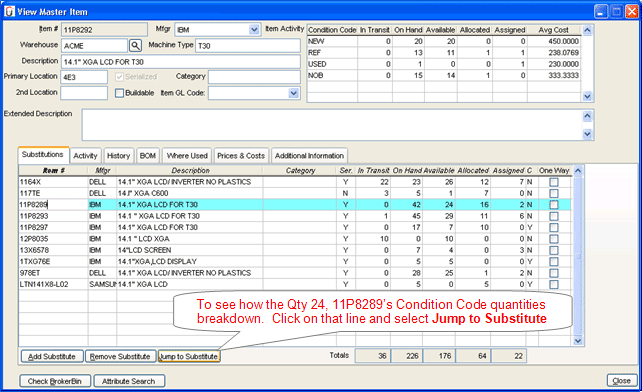Select REF condition code row
The width and height of the screenshot is (642, 392).
(x=443, y=53)
